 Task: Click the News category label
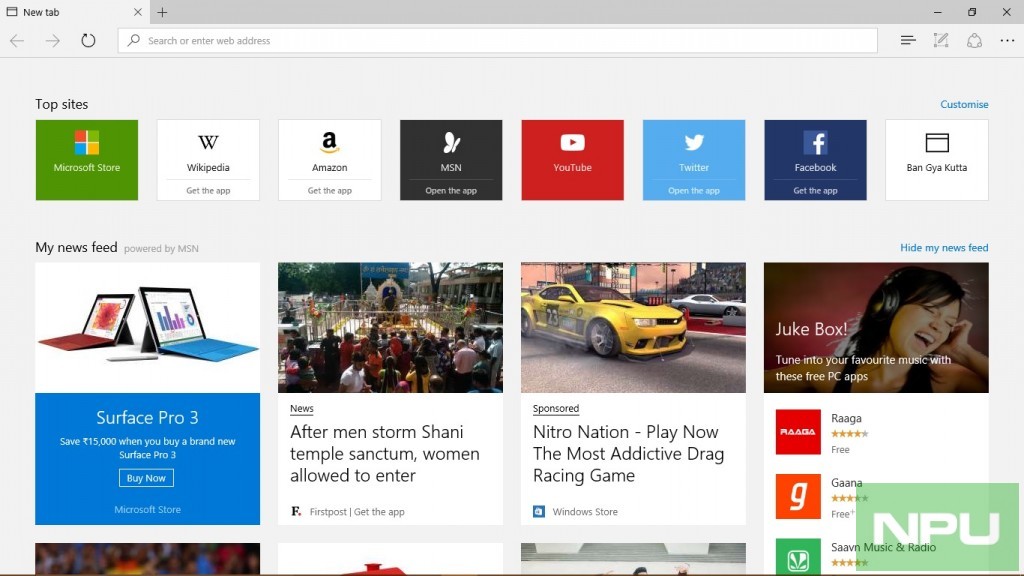pyautogui.click(x=302, y=409)
